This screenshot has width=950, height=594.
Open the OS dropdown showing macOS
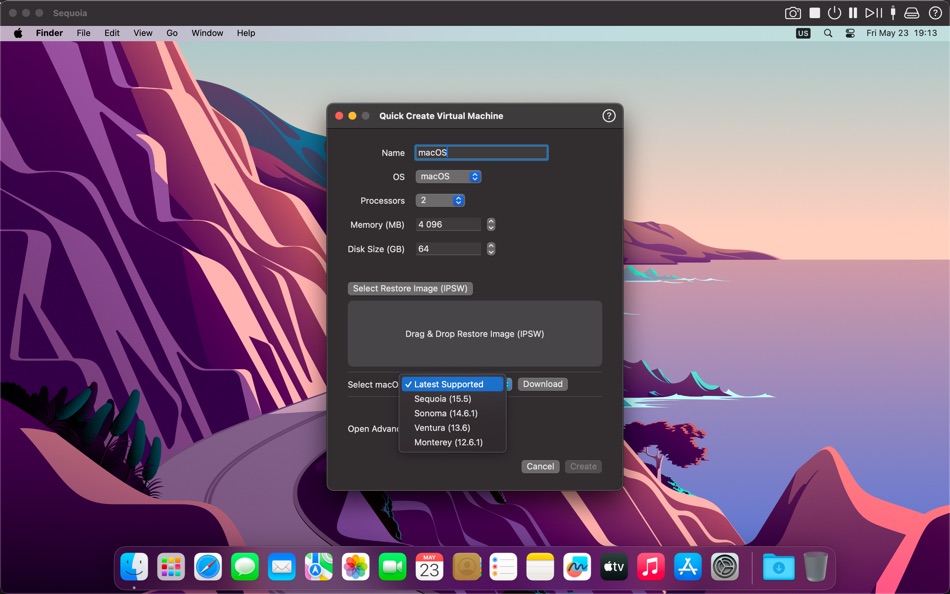(448, 176)
